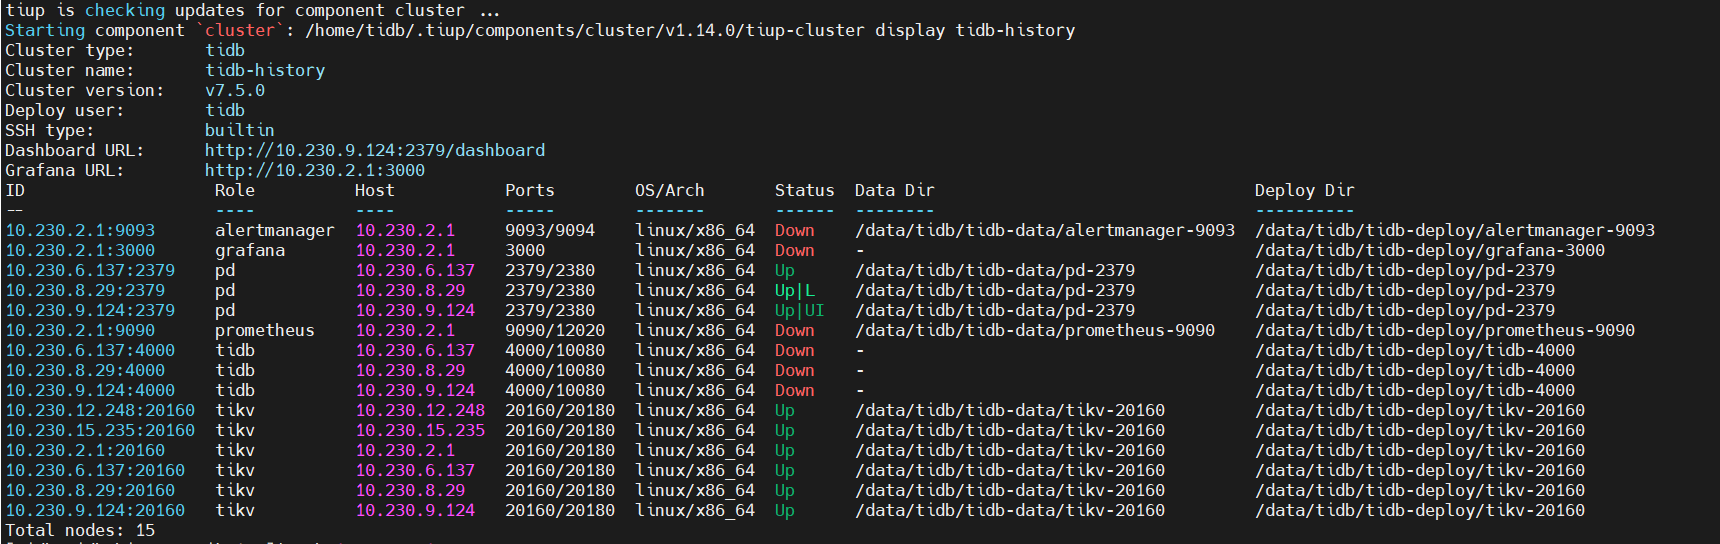Click the /data/tidb/tidb-data/alertmanager-9093 data dir
The height and width of the screenshot is (544, 1720).
click(1045, 230)
